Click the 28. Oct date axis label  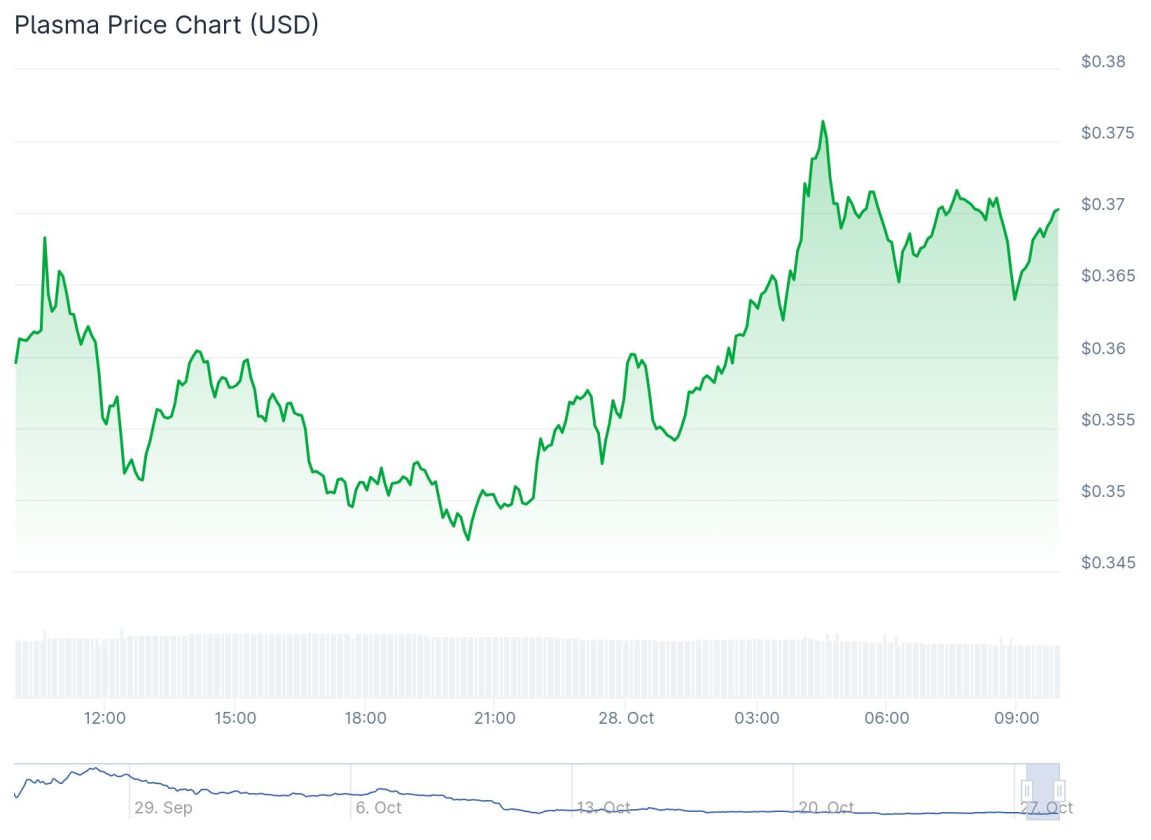[626, 718]
